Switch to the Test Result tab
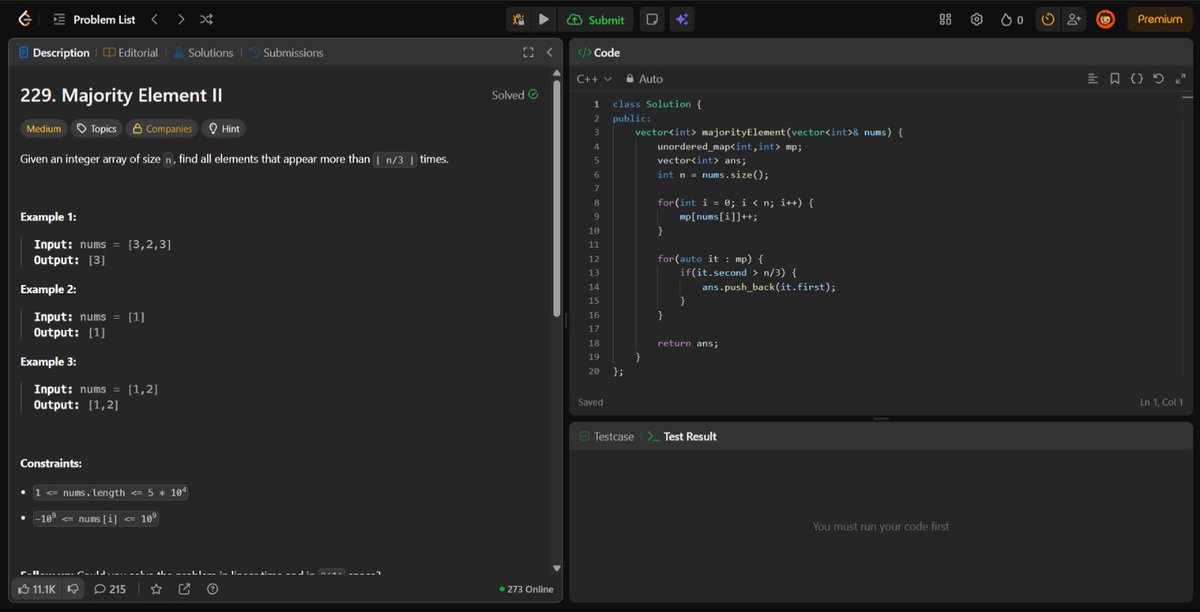The height and width of the screenshot is (612, 1200). [682, 437]
